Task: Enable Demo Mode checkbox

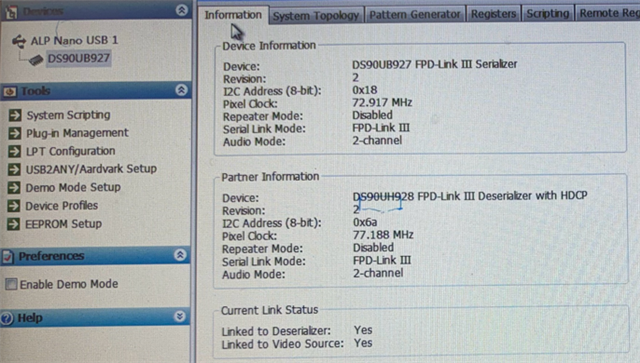Action: 11,284
